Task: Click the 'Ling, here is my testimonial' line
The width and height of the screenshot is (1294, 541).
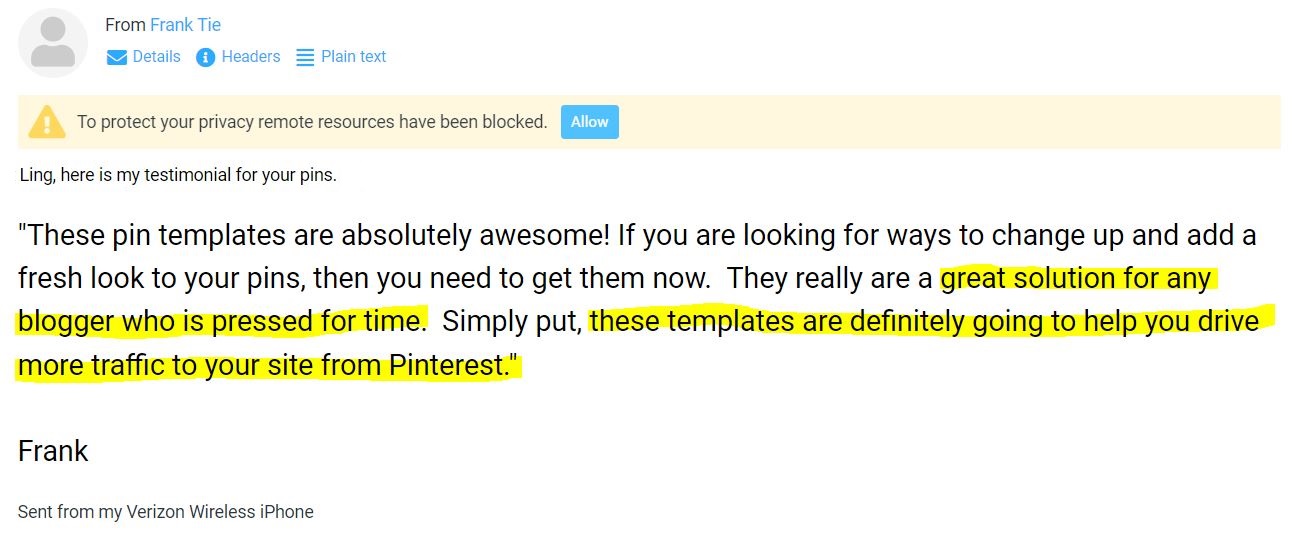Action: coord(178,175)
